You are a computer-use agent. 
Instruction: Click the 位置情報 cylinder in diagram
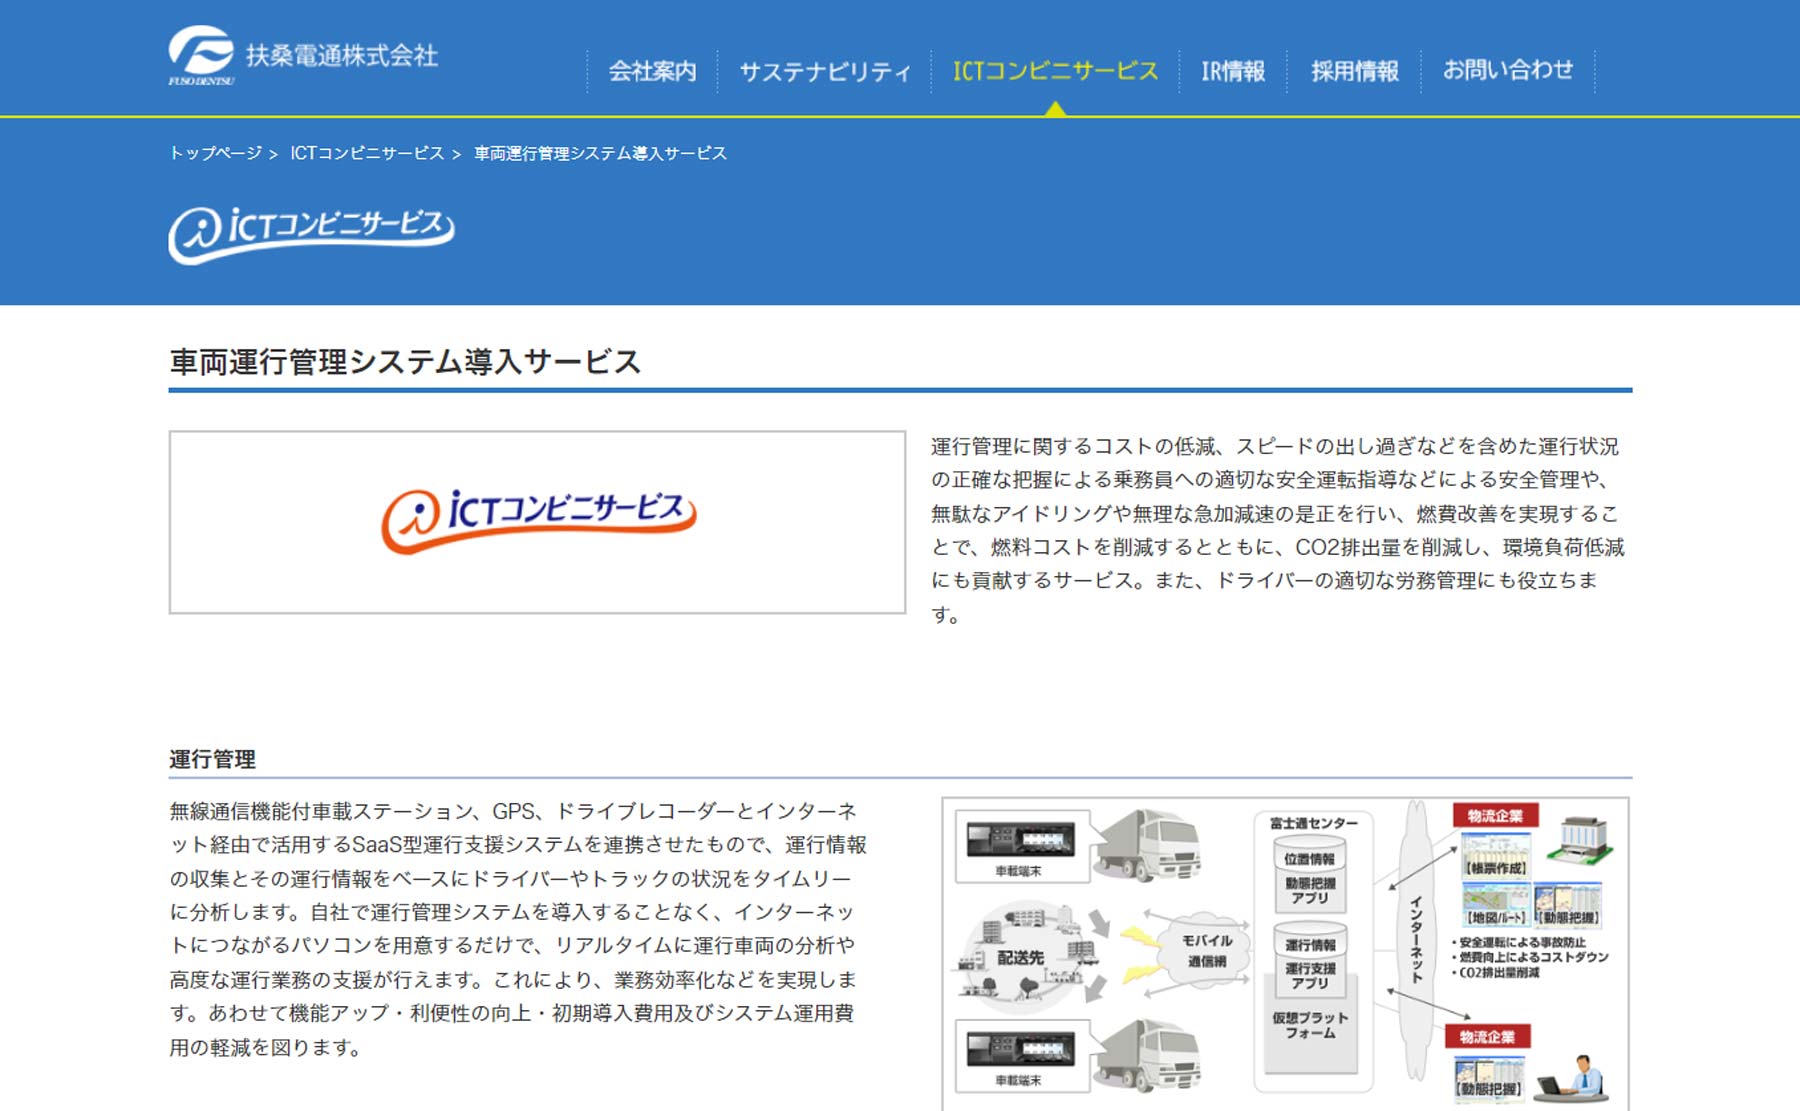[1310, 857]
